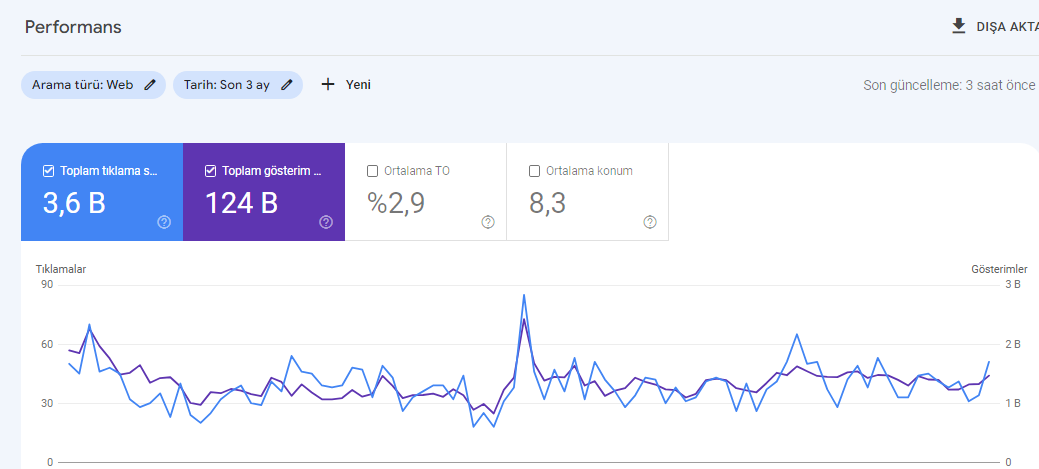Screen dimensions: 1039x469
Task: Click the 1 B tick on Gösterimler axis
Action: coord(1013,403)
